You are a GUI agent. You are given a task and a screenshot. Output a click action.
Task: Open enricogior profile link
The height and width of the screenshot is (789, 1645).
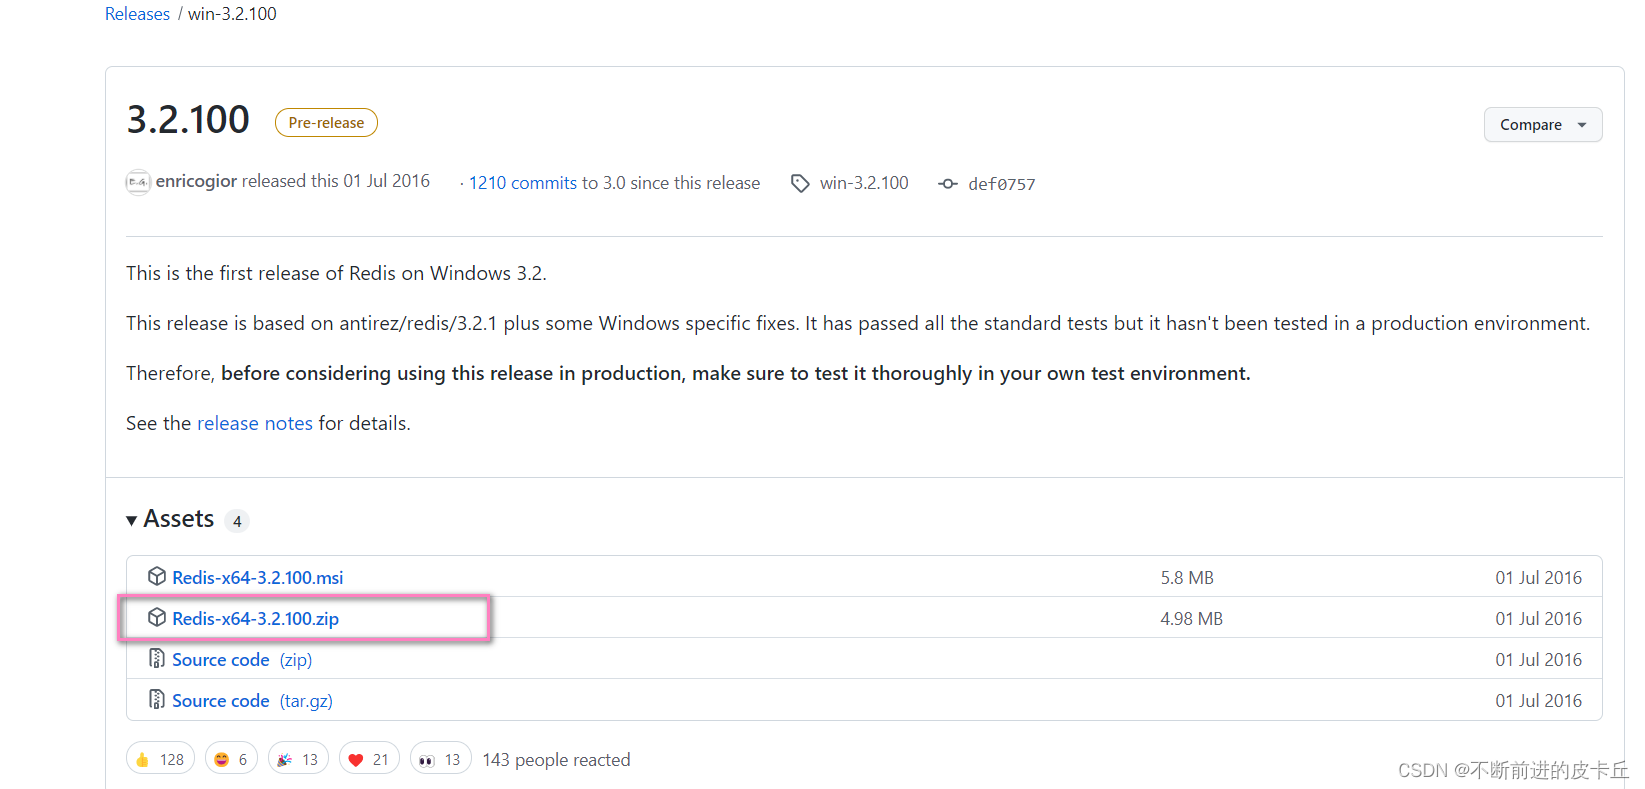coord(196,181)
